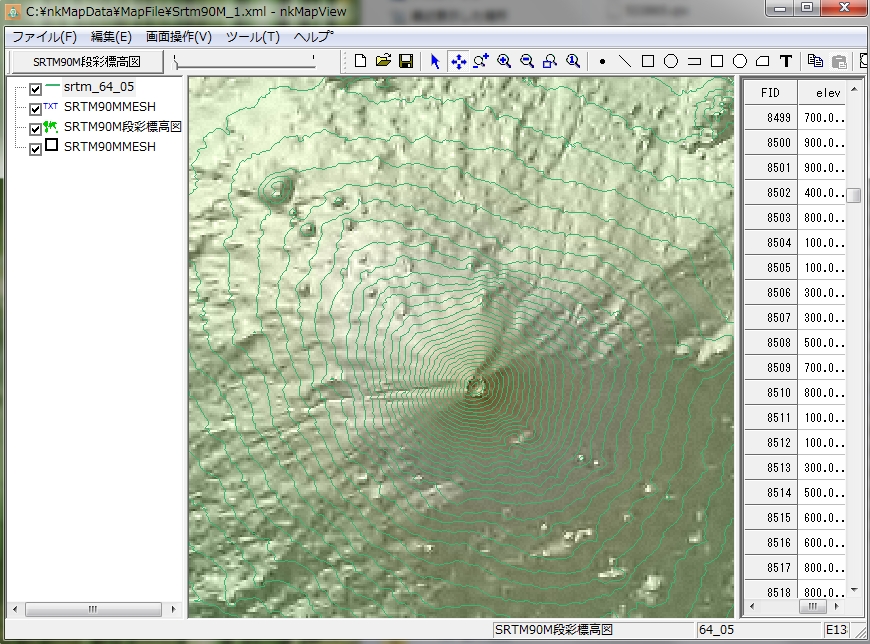870x644 pixels.
Task: Select the arrow pointer tool
Action: 435,61
